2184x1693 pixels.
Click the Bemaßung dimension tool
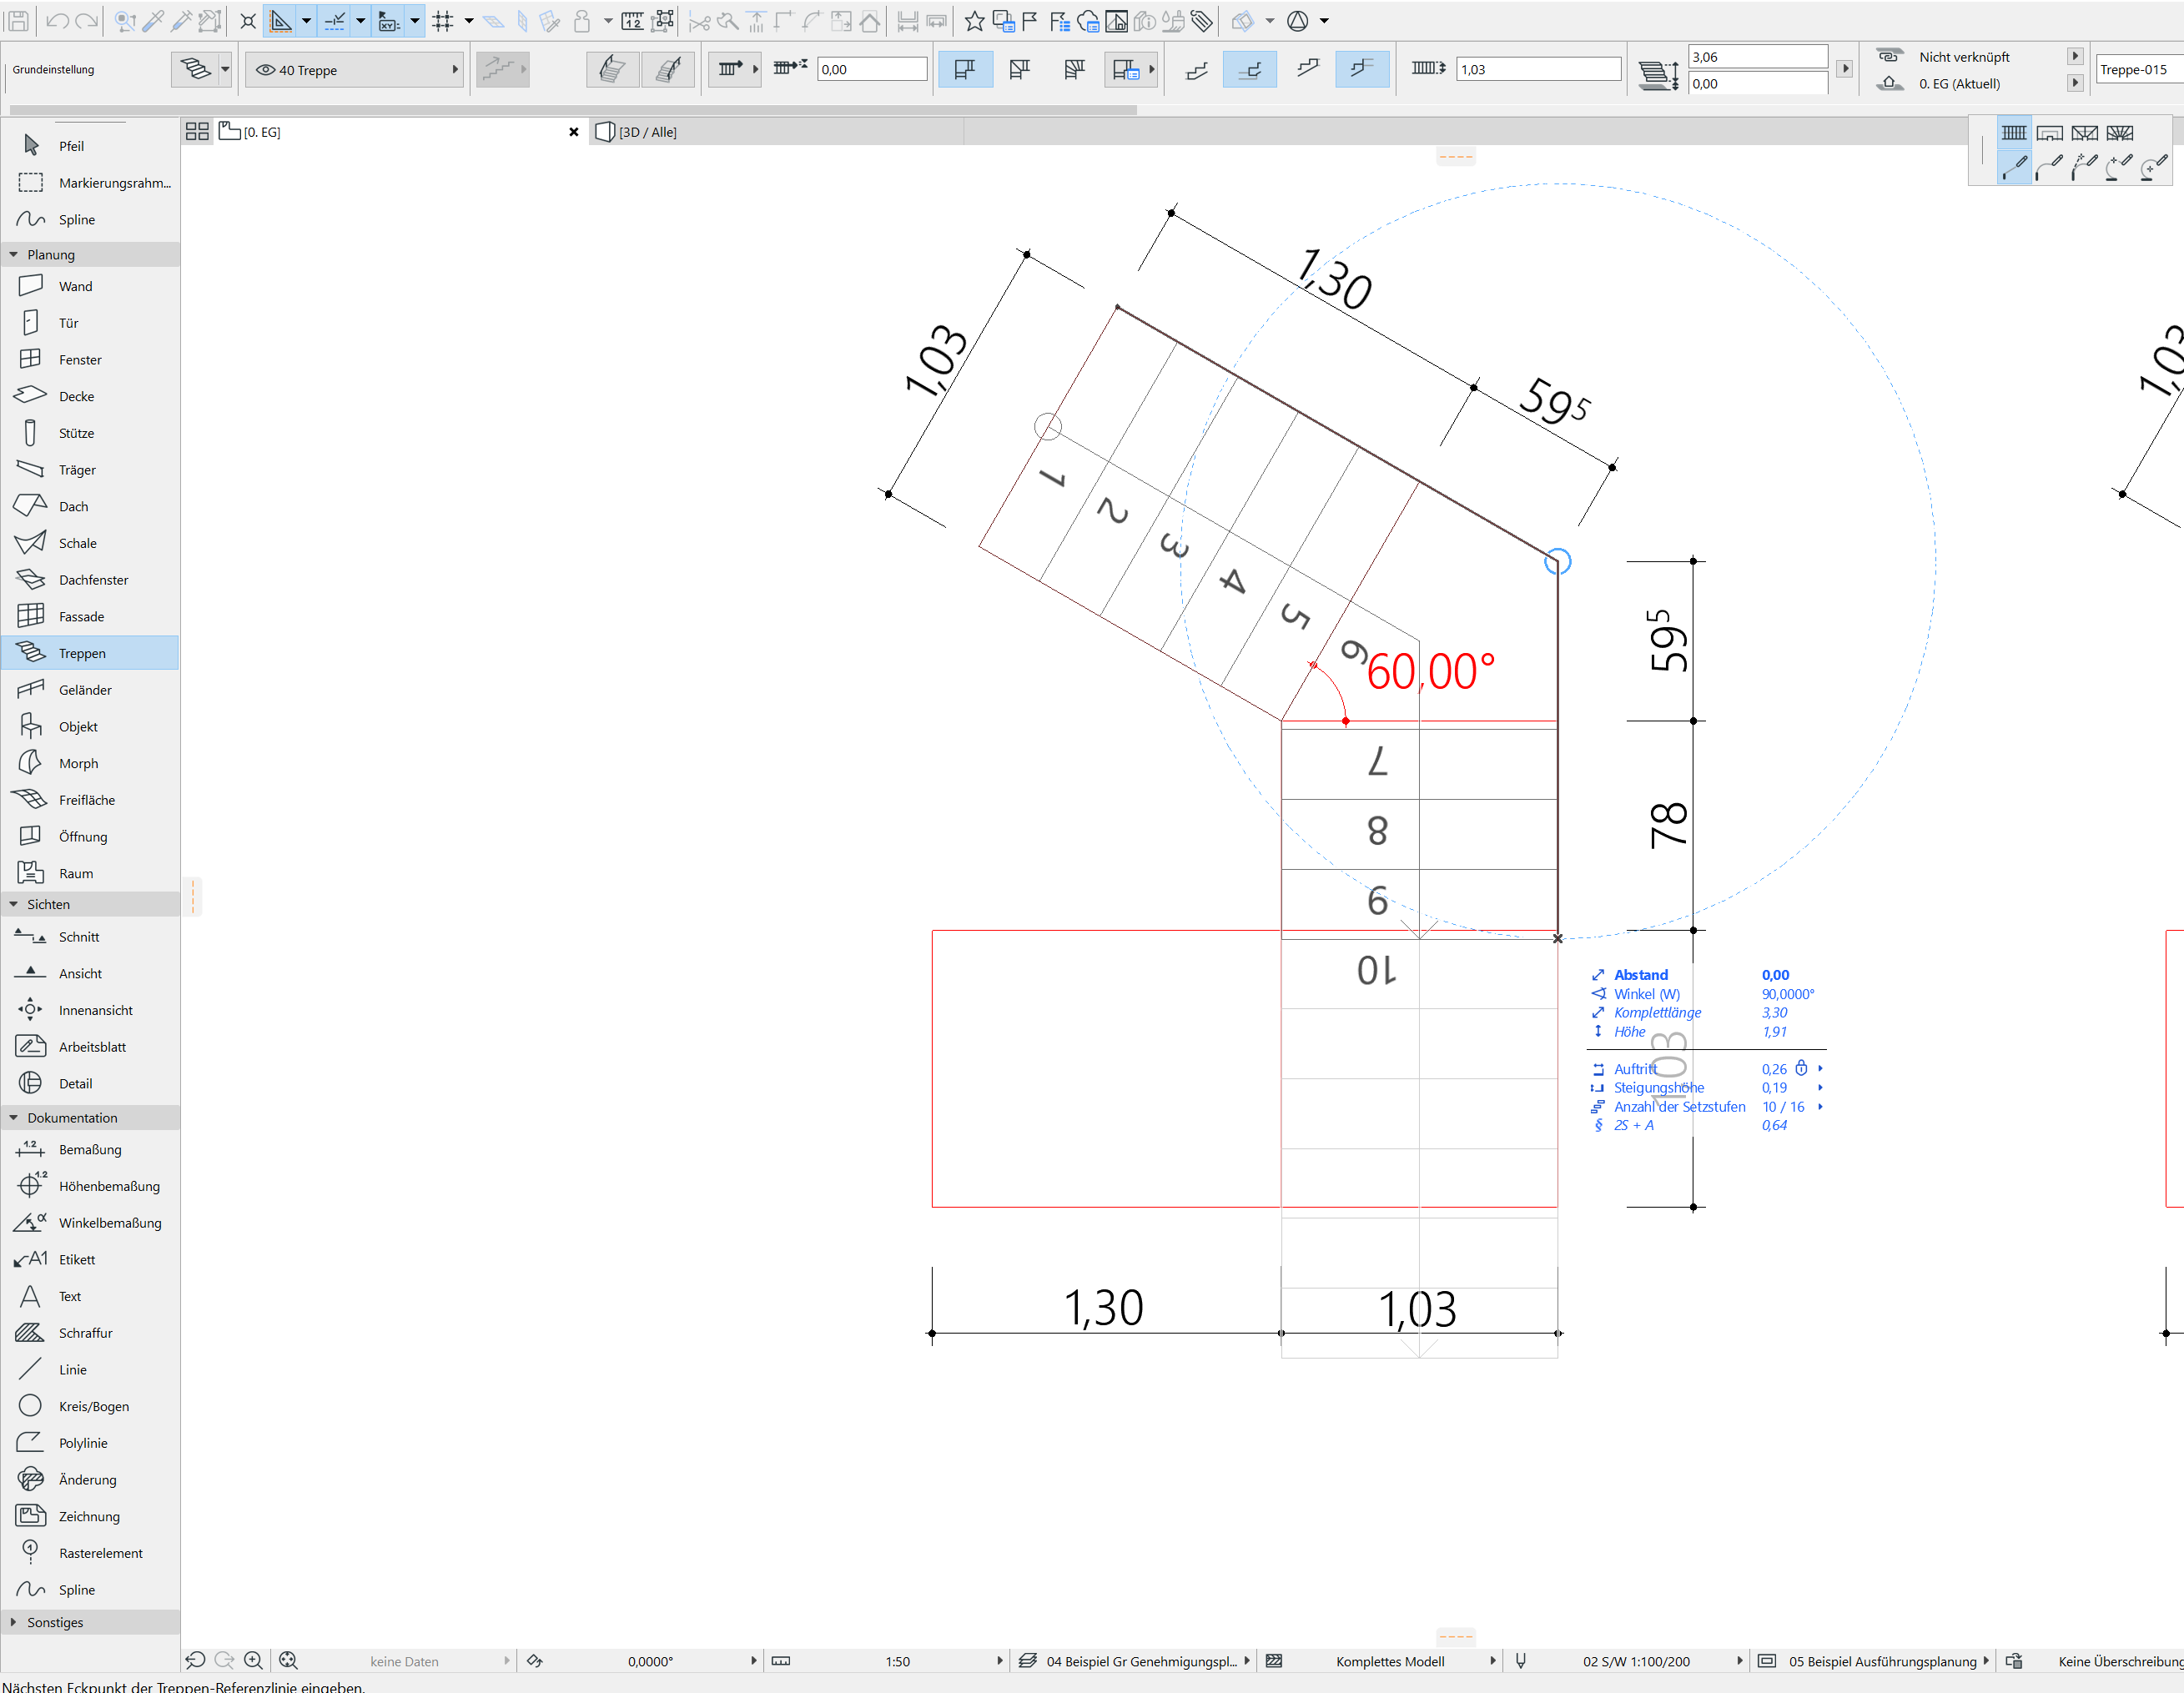pos(90,1149)
